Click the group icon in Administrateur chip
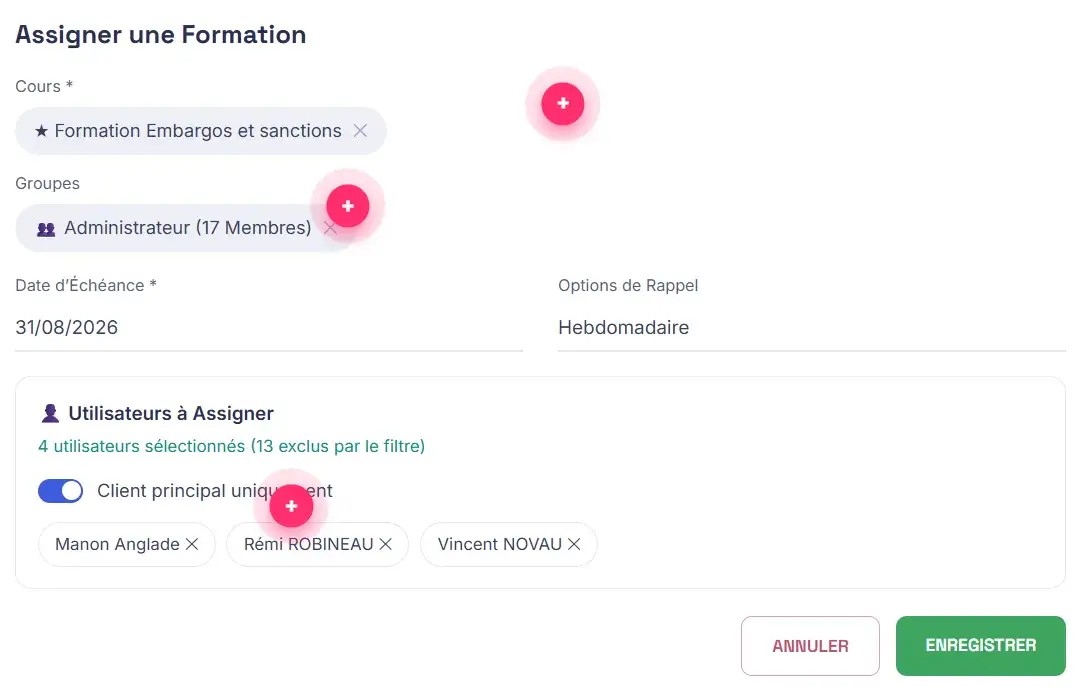The height and width of the screenshot is (690, 1089). pos(46,229)
